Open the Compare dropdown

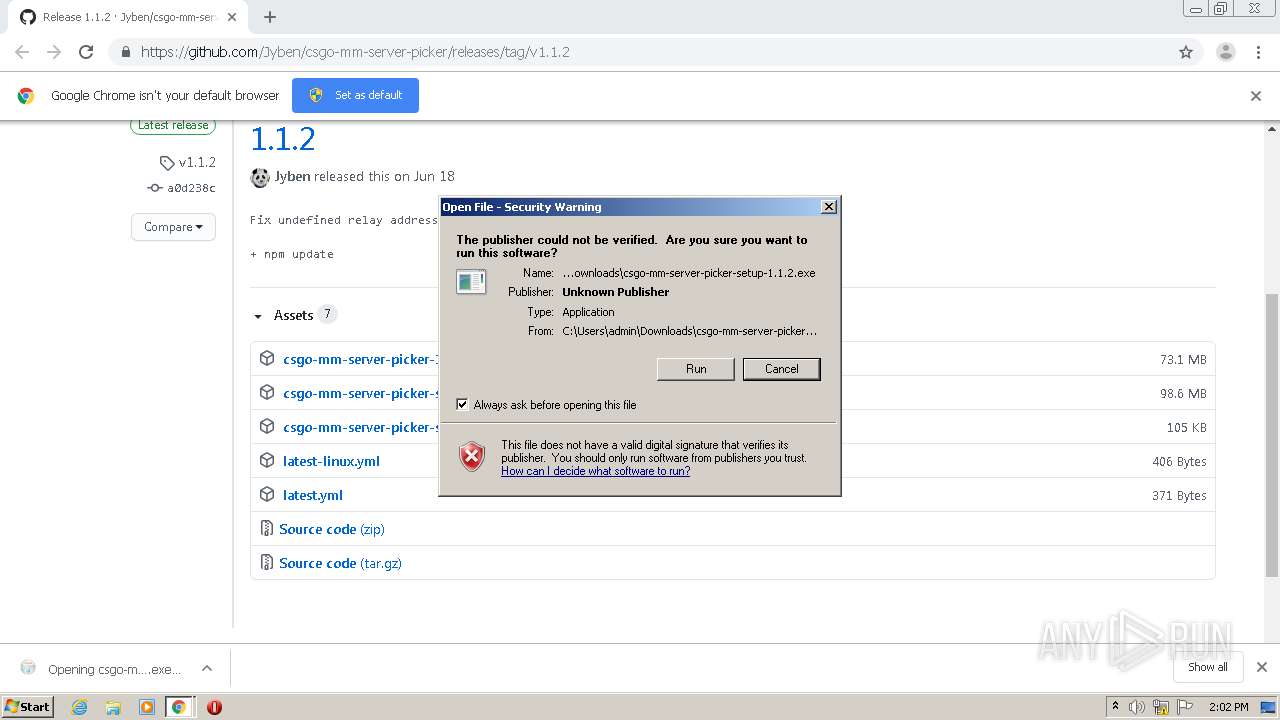click(x=173, y=227)
